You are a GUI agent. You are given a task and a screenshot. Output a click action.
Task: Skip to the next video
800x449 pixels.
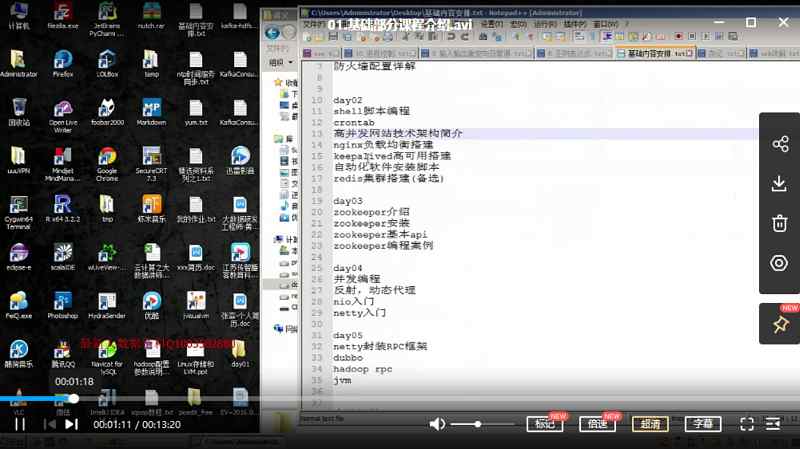tap(71, 424)
